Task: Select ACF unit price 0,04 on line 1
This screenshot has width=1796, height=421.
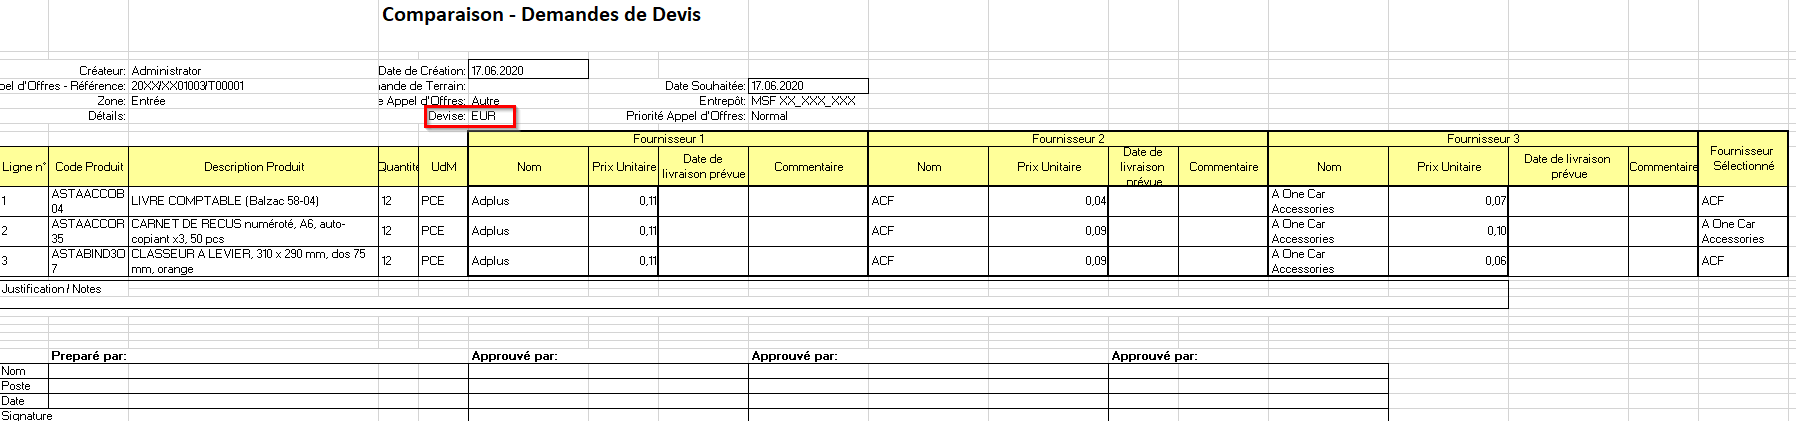Action: pos(1048,201)
